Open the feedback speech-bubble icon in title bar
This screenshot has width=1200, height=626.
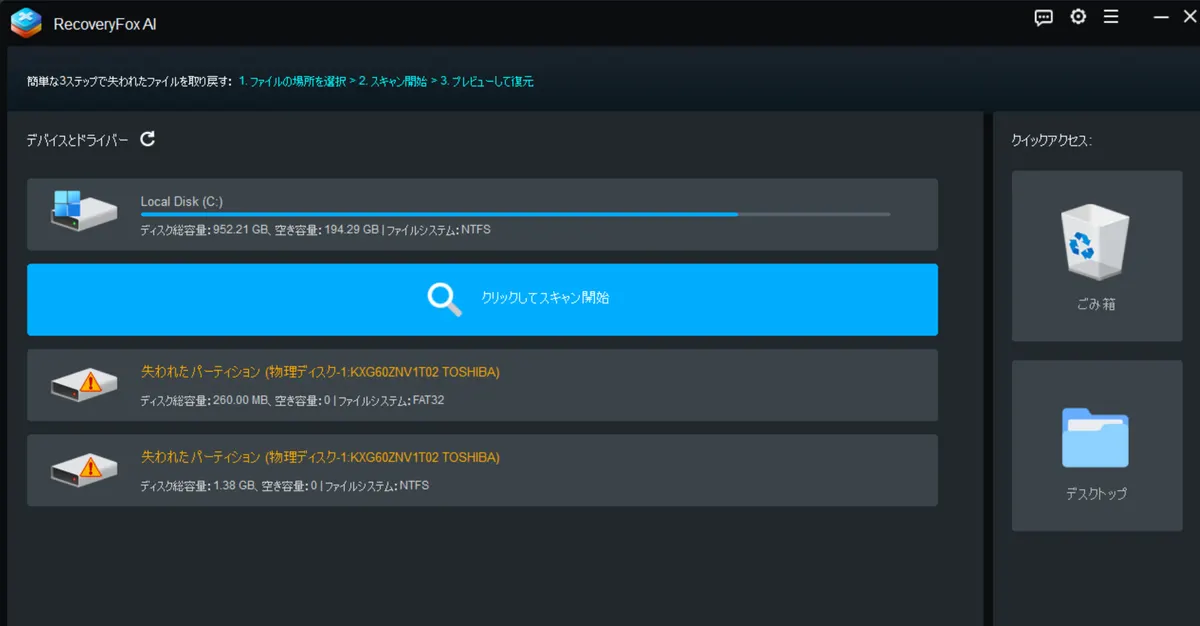(1044, 18)
